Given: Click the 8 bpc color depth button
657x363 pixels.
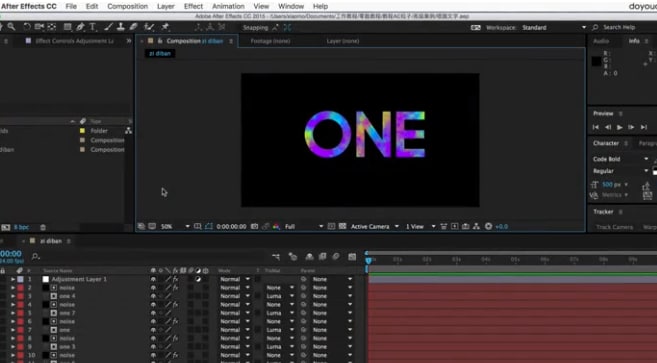Looking at the screenshot, I should tap(21, 227).
